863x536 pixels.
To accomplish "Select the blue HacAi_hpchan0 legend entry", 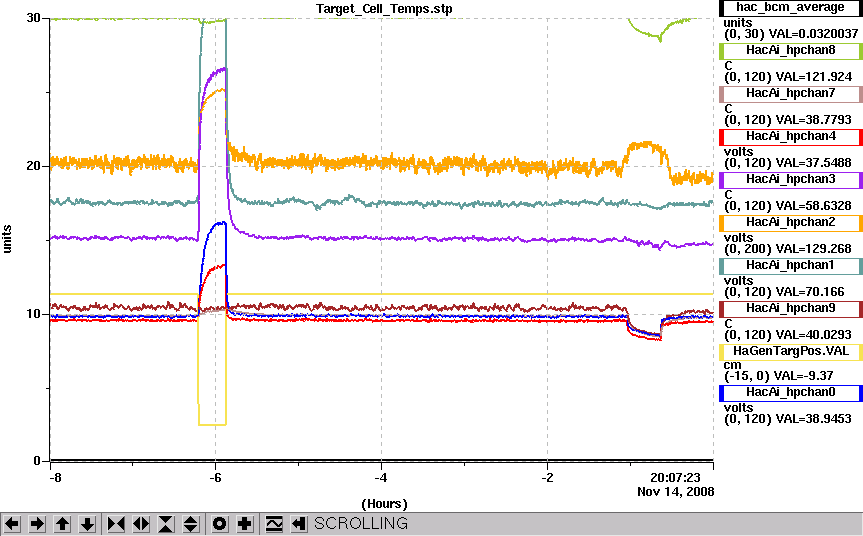I will (790, 393).
